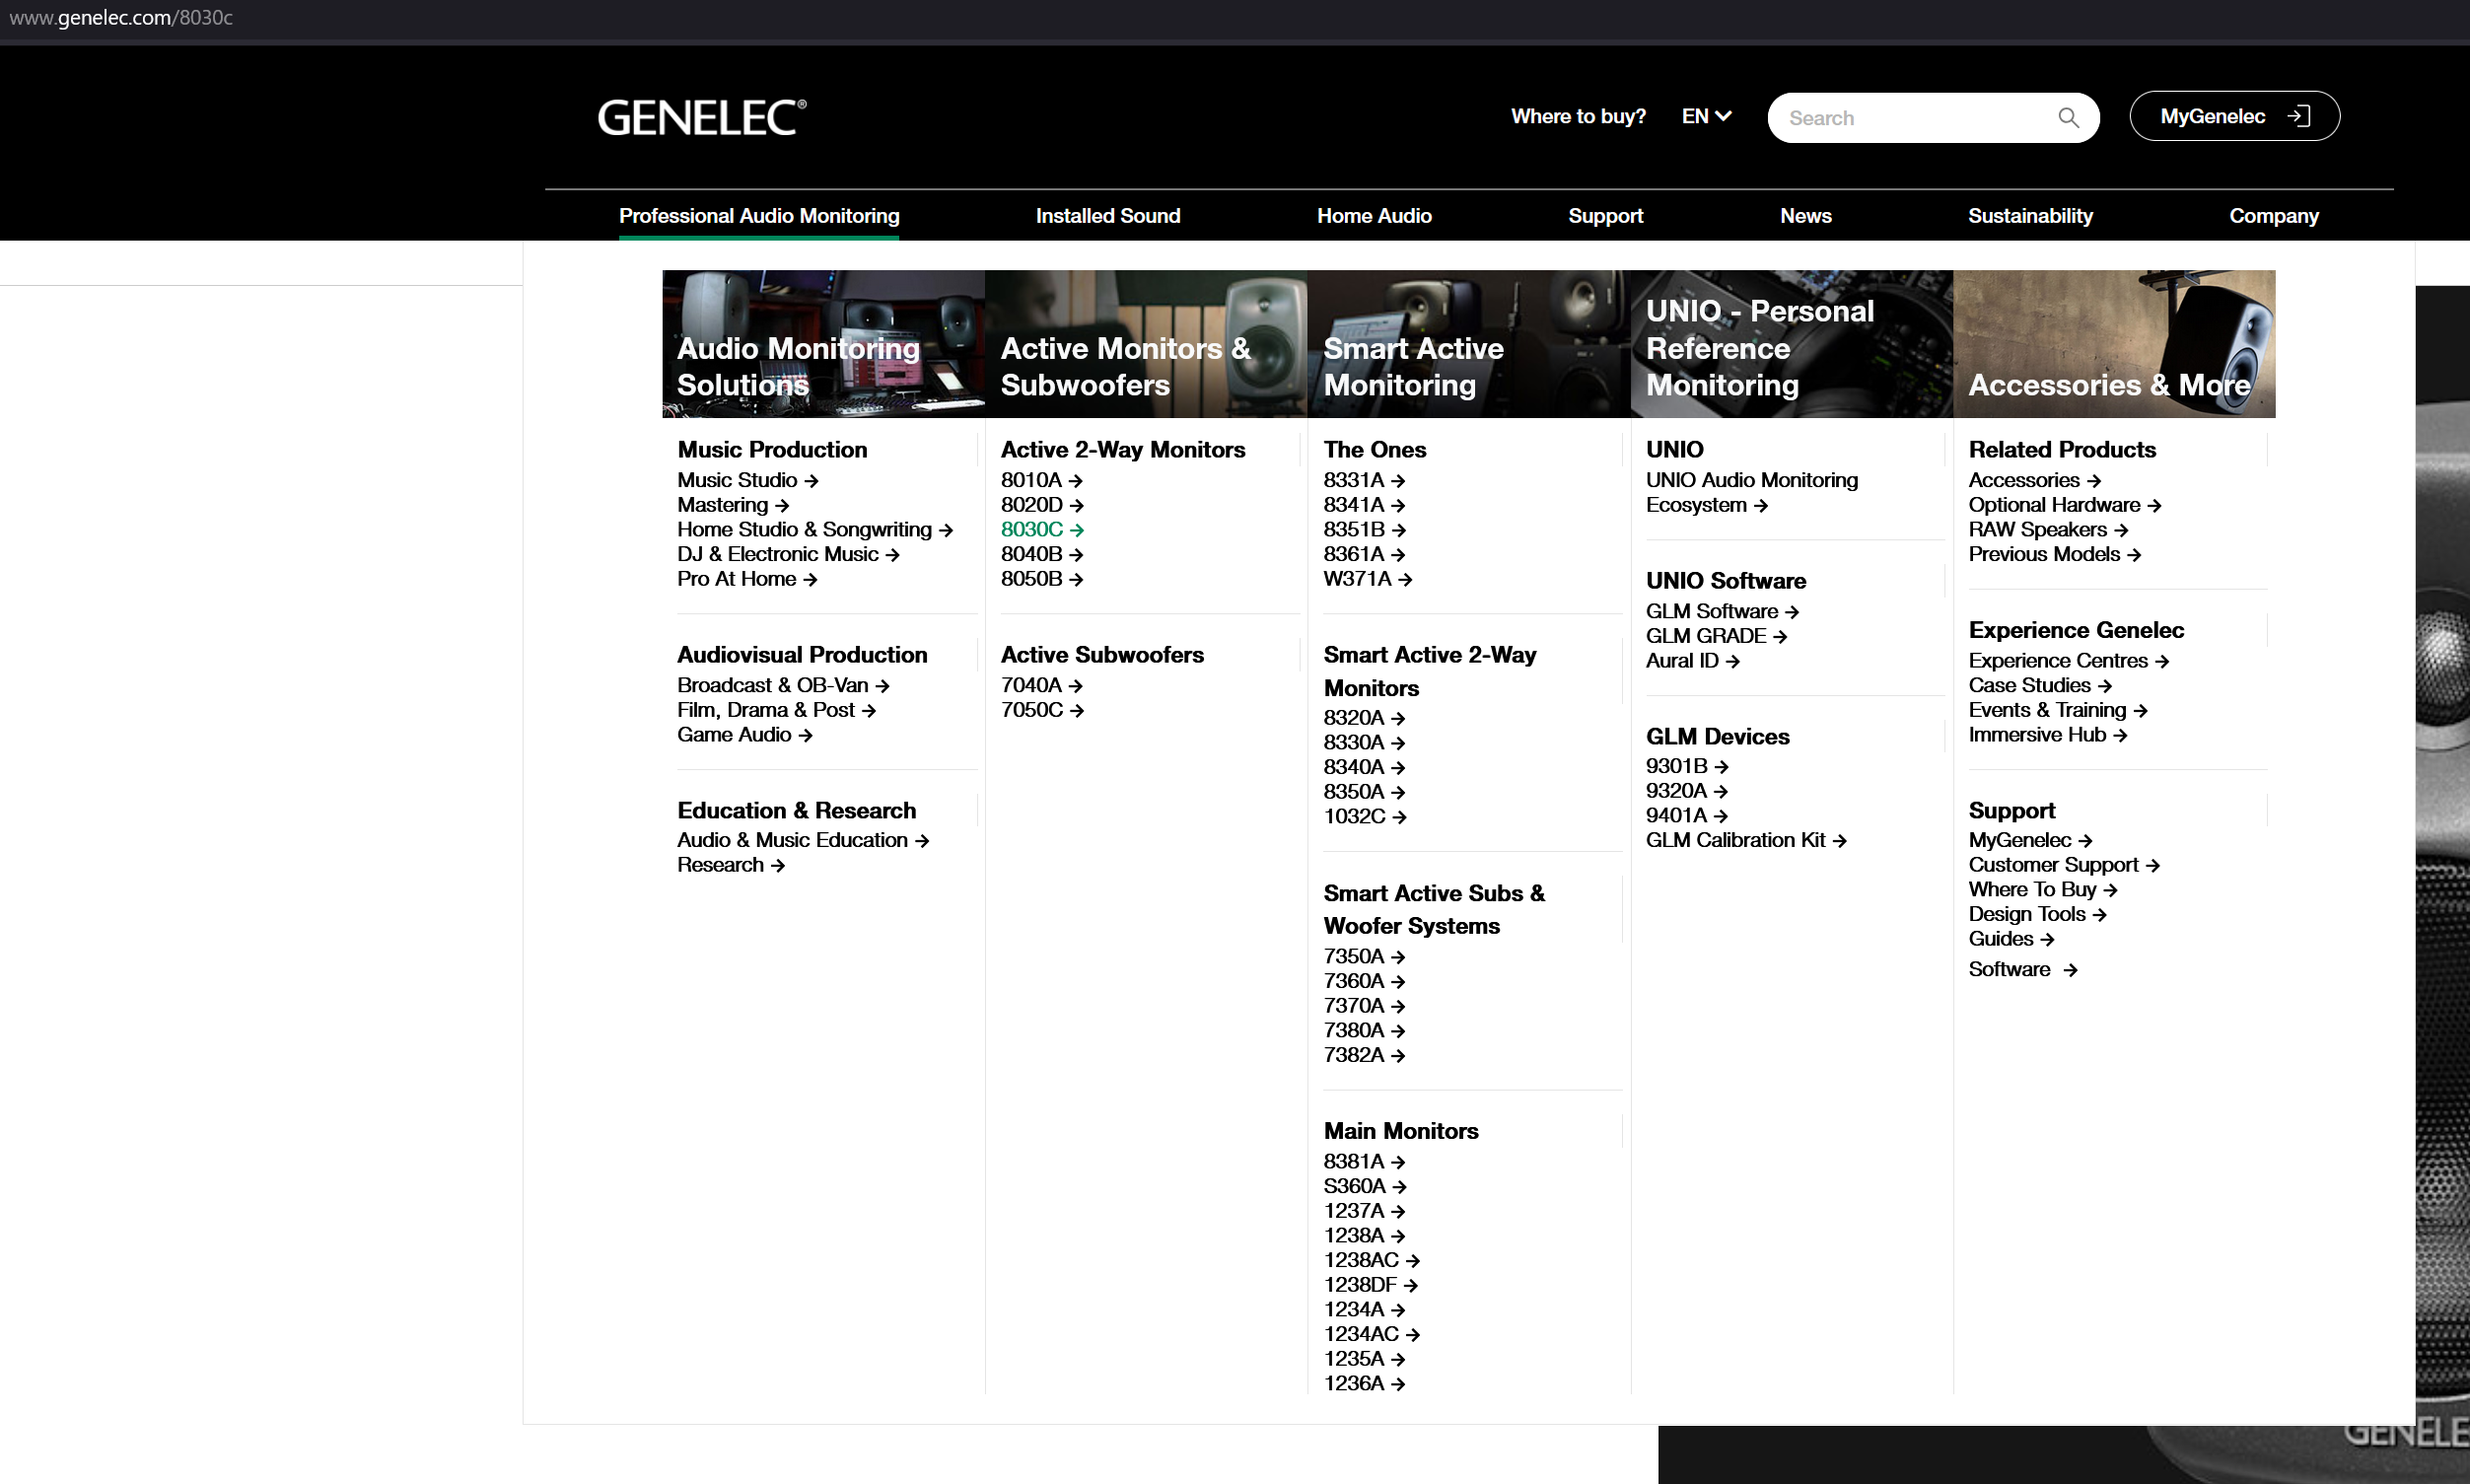Click the Music Production heading
This screenshot has height=1484, width=2470.
[772, 450]
